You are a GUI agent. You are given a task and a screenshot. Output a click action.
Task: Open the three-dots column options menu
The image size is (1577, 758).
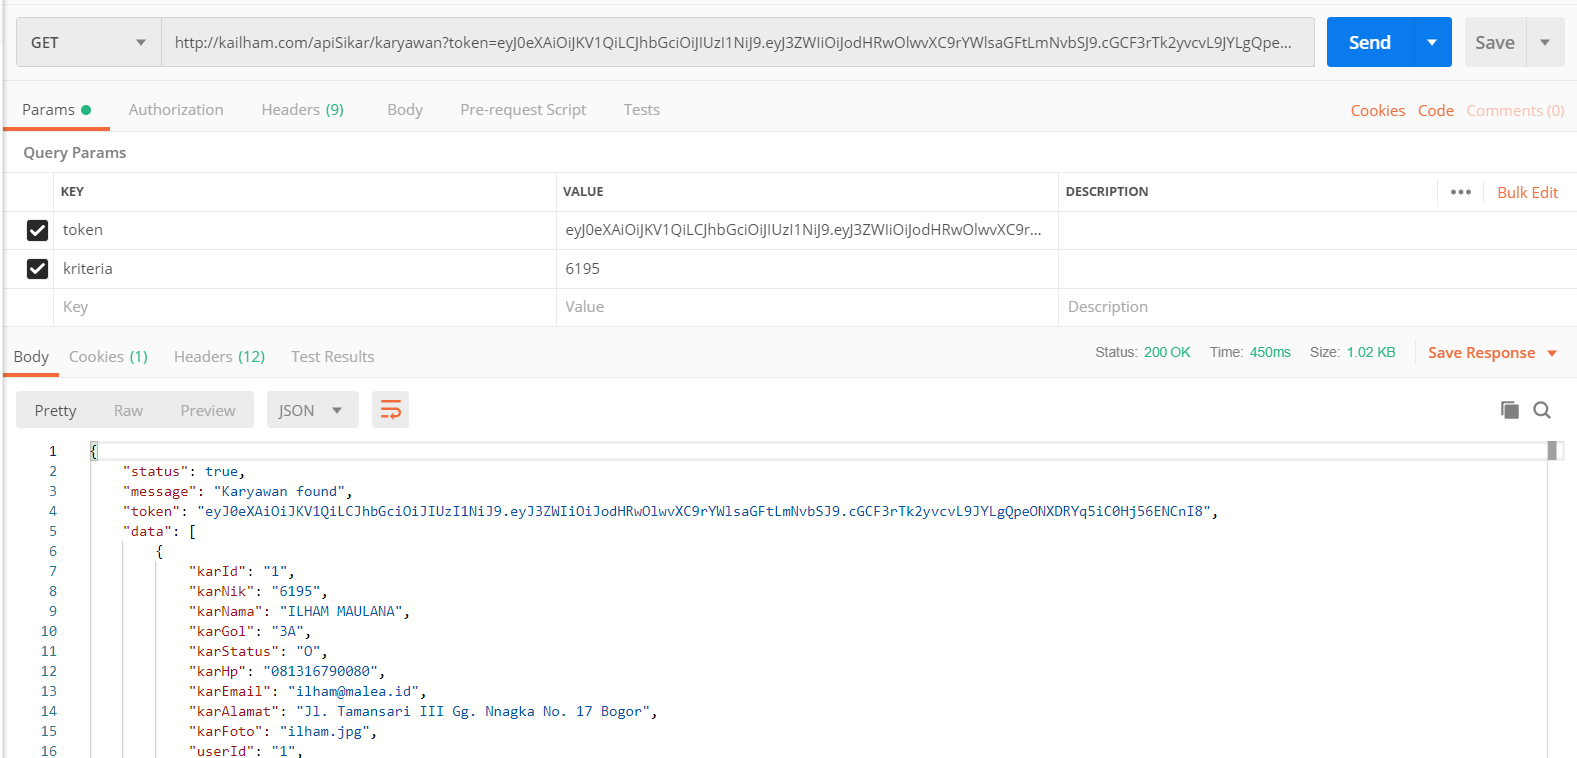(1461, 192)
